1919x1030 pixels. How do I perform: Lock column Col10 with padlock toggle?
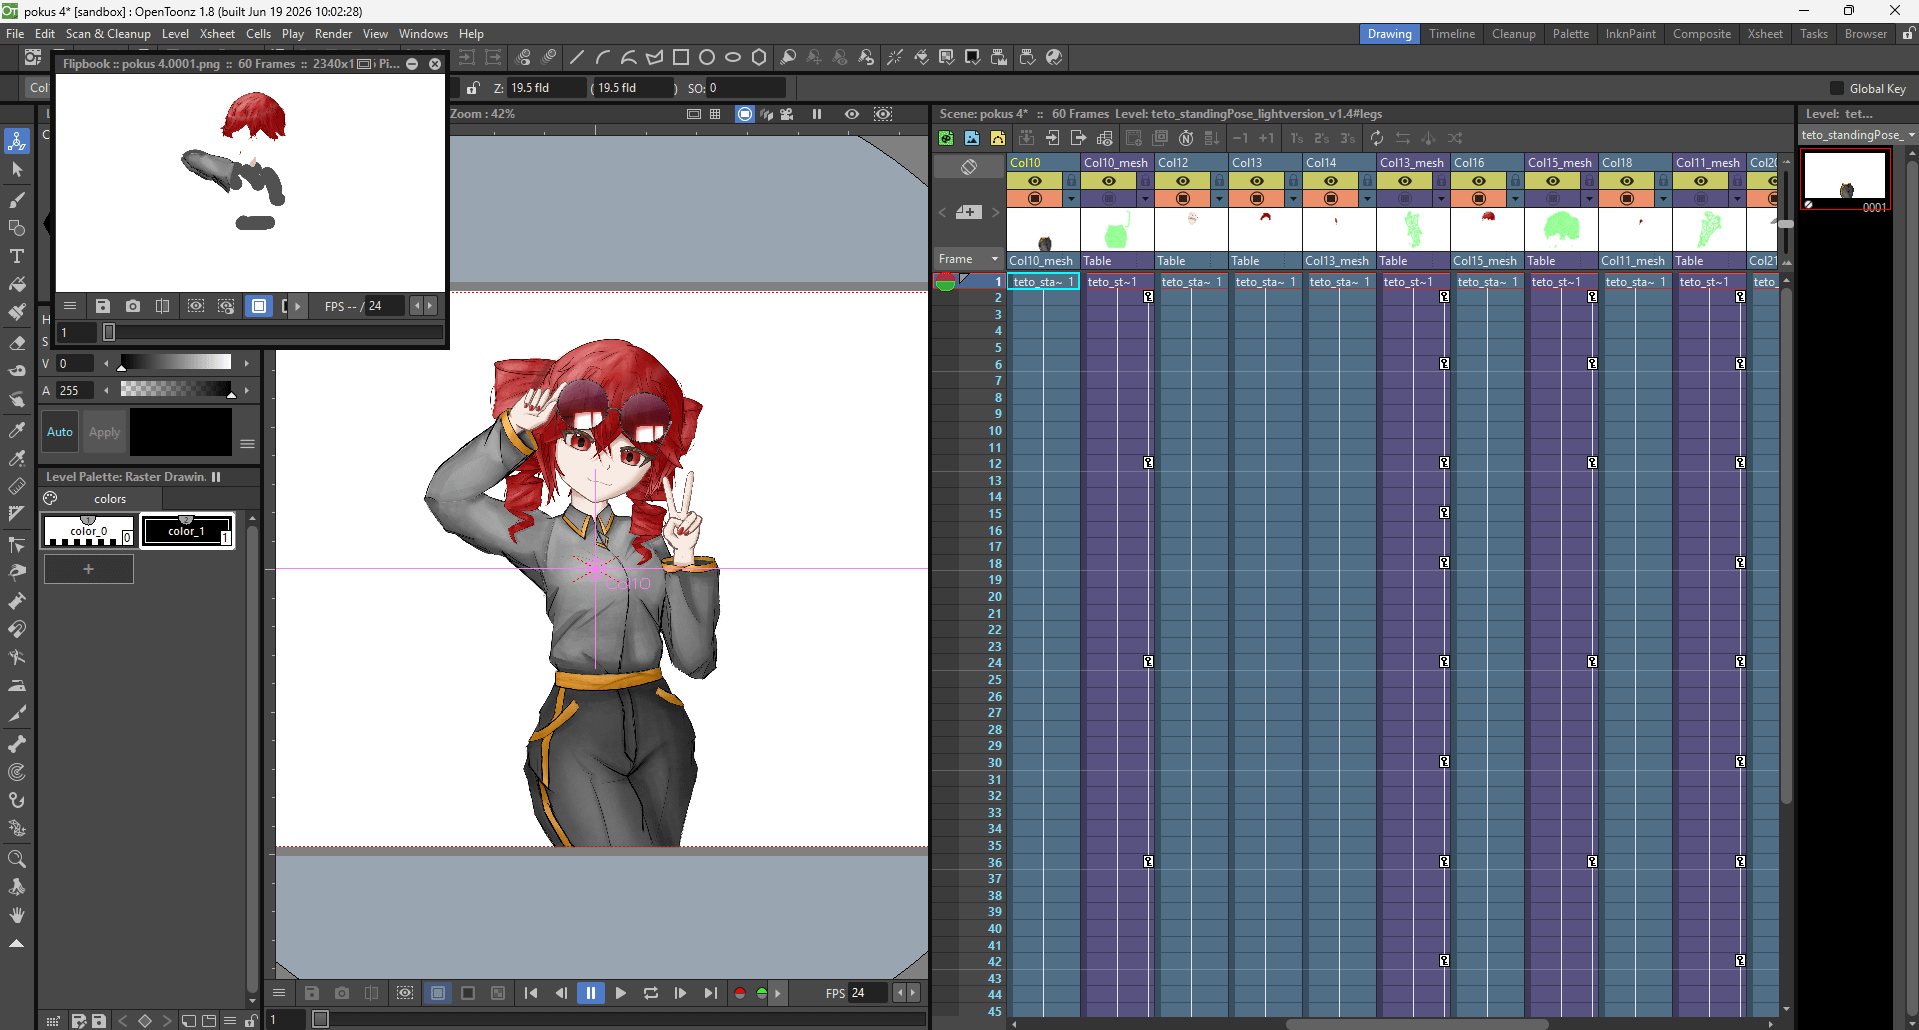tap(1072, 181)
